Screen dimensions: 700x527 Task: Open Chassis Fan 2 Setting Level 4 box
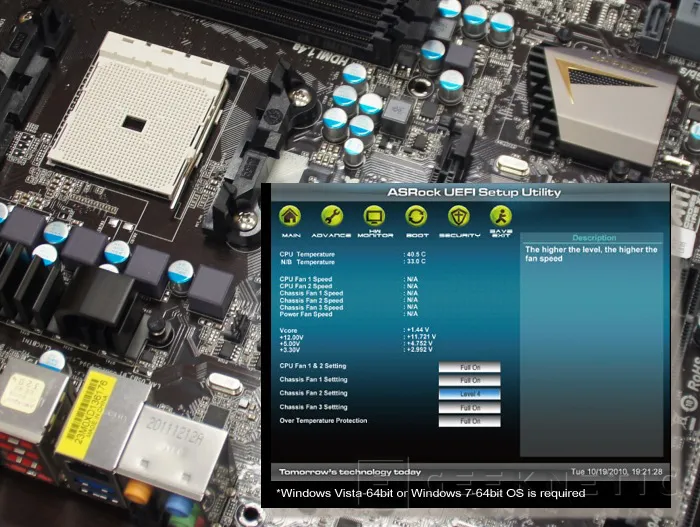pos(470,394)
